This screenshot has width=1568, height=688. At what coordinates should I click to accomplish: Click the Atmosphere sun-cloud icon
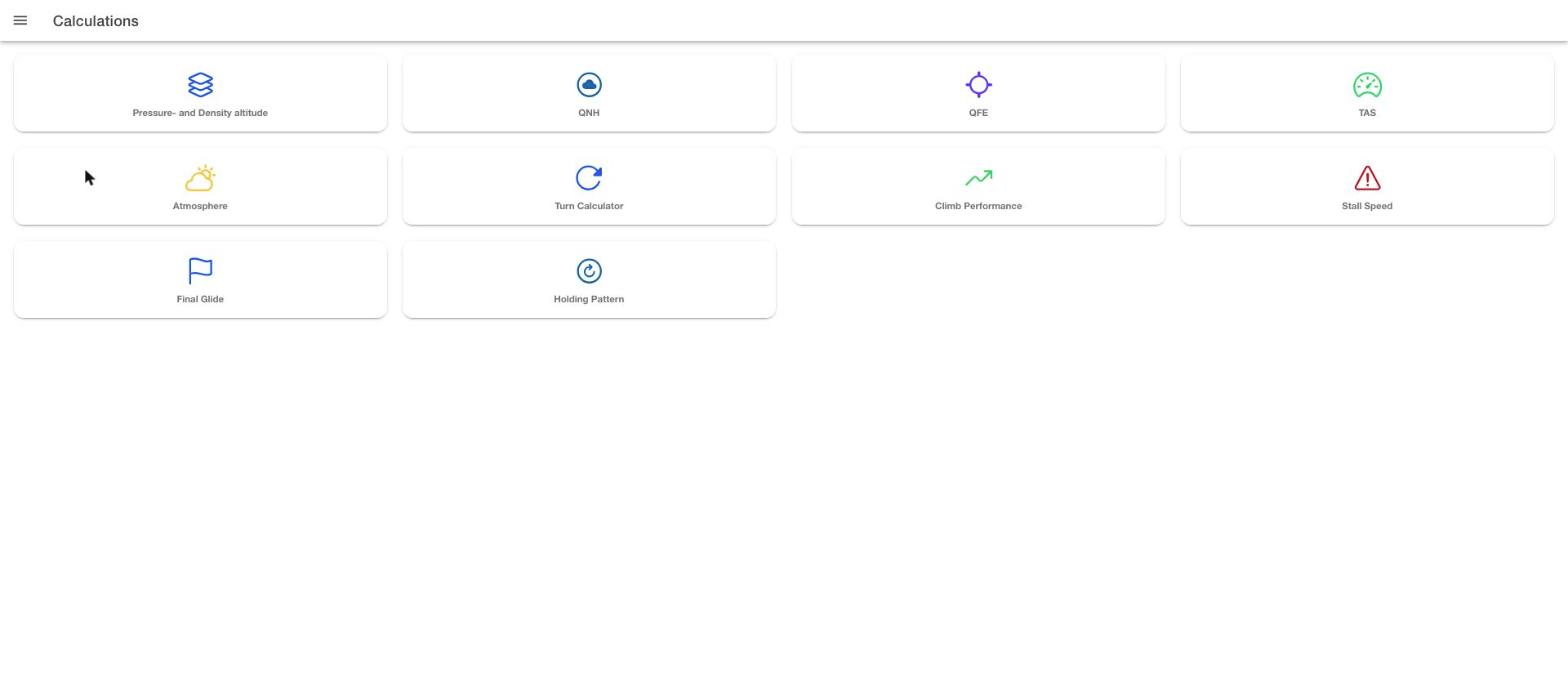click(x=200, y=178)
